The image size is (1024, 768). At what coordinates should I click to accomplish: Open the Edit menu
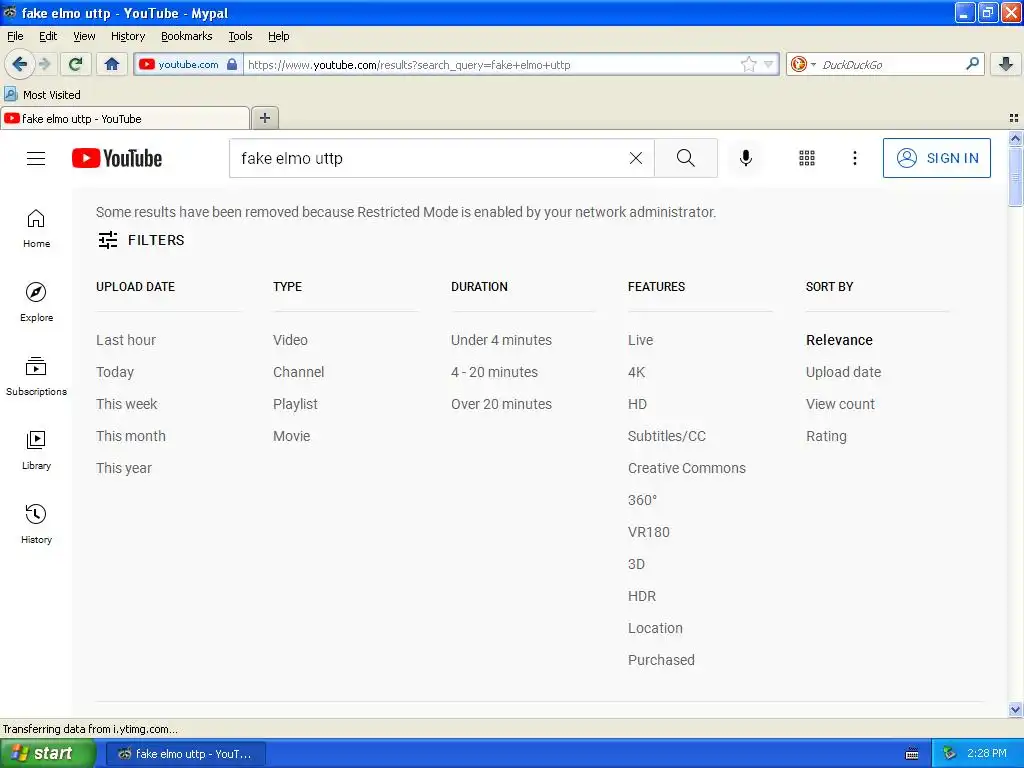point(48,36)
